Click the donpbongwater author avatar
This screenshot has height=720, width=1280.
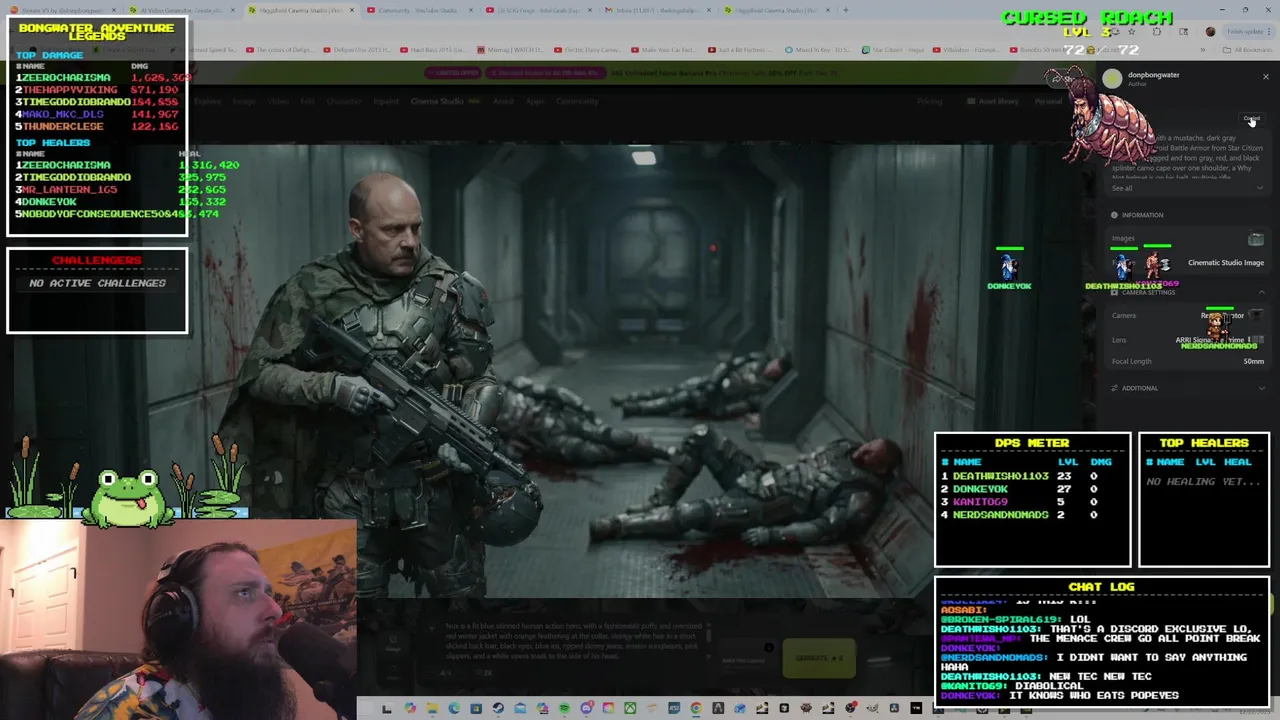[x=1112, y=79]
